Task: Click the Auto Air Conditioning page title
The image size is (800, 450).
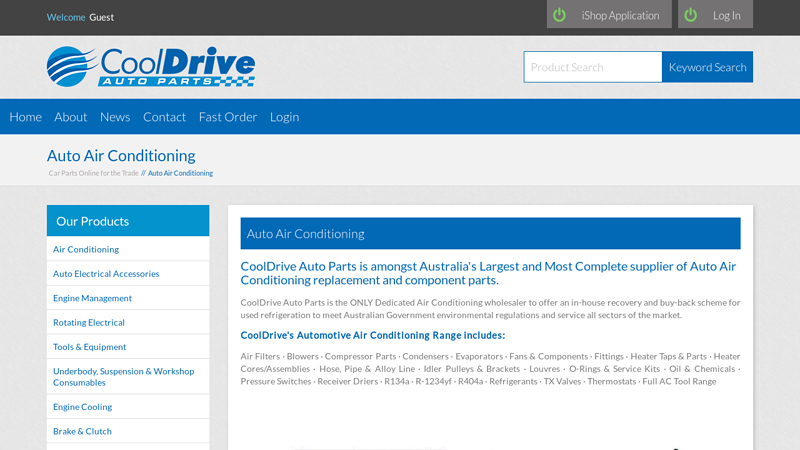Action: click(121, 156)
